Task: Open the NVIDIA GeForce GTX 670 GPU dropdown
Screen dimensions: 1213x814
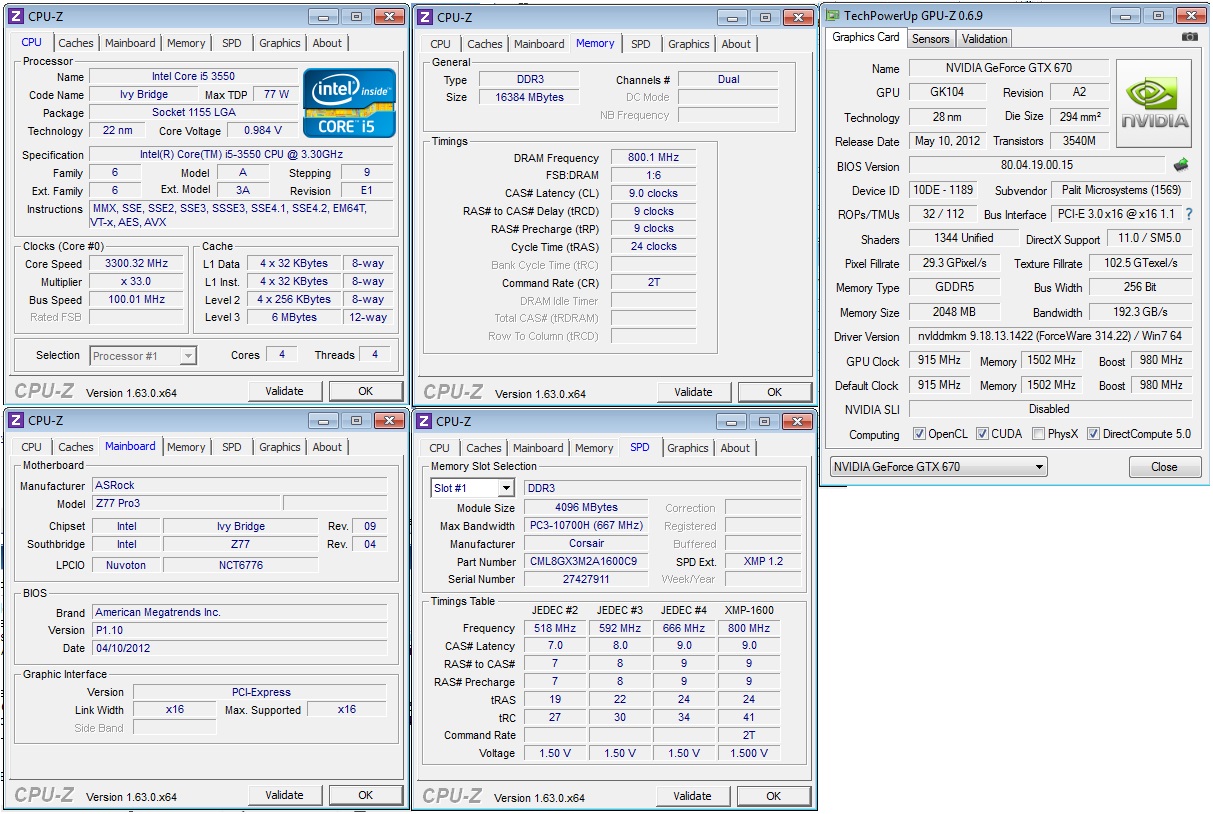Action: pyautogui.click(x=939, y=466)
